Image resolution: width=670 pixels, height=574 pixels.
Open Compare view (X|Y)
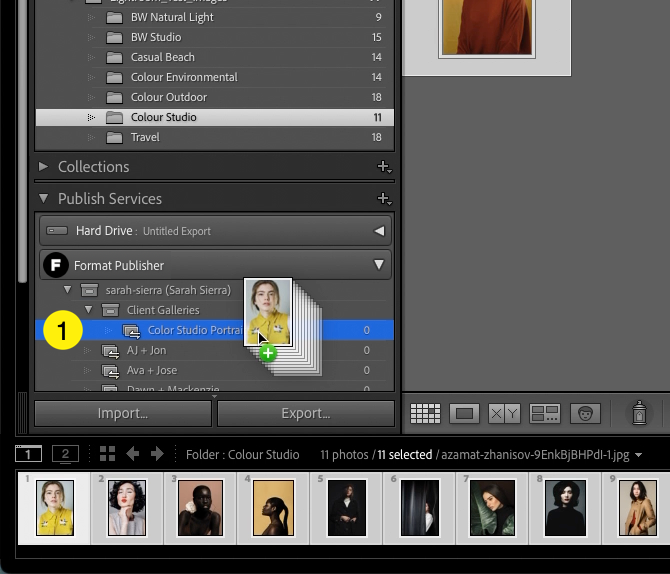[504, 413]
